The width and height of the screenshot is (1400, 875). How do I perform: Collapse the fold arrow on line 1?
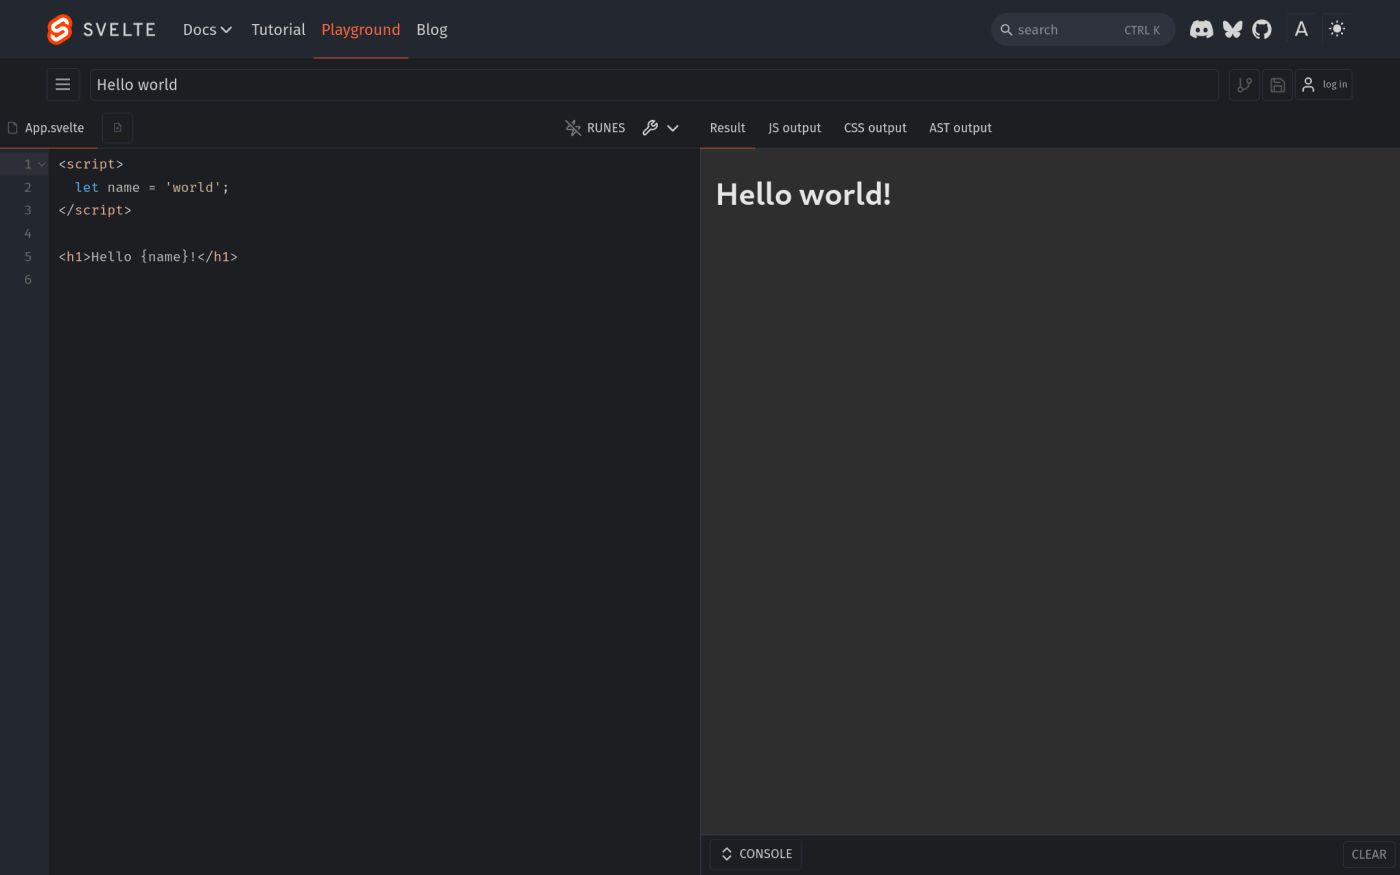(42, 164)
